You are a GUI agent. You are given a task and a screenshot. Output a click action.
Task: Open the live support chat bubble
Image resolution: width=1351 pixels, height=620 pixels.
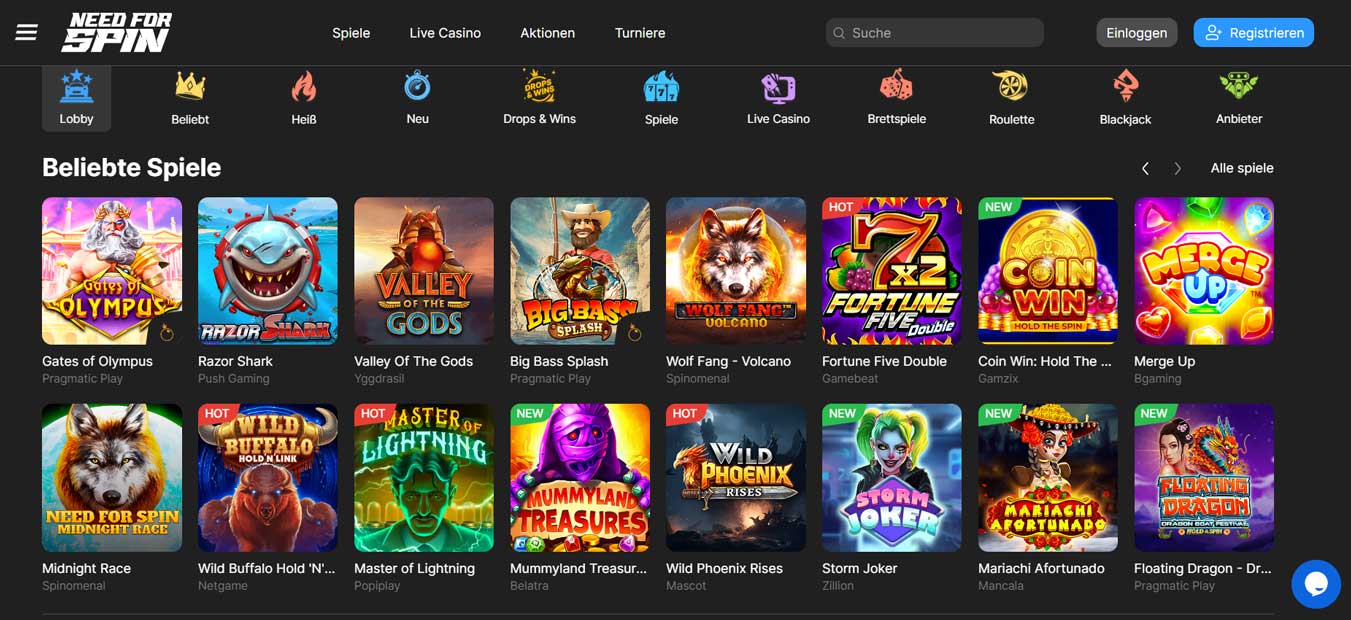[x=1315, y=583]
